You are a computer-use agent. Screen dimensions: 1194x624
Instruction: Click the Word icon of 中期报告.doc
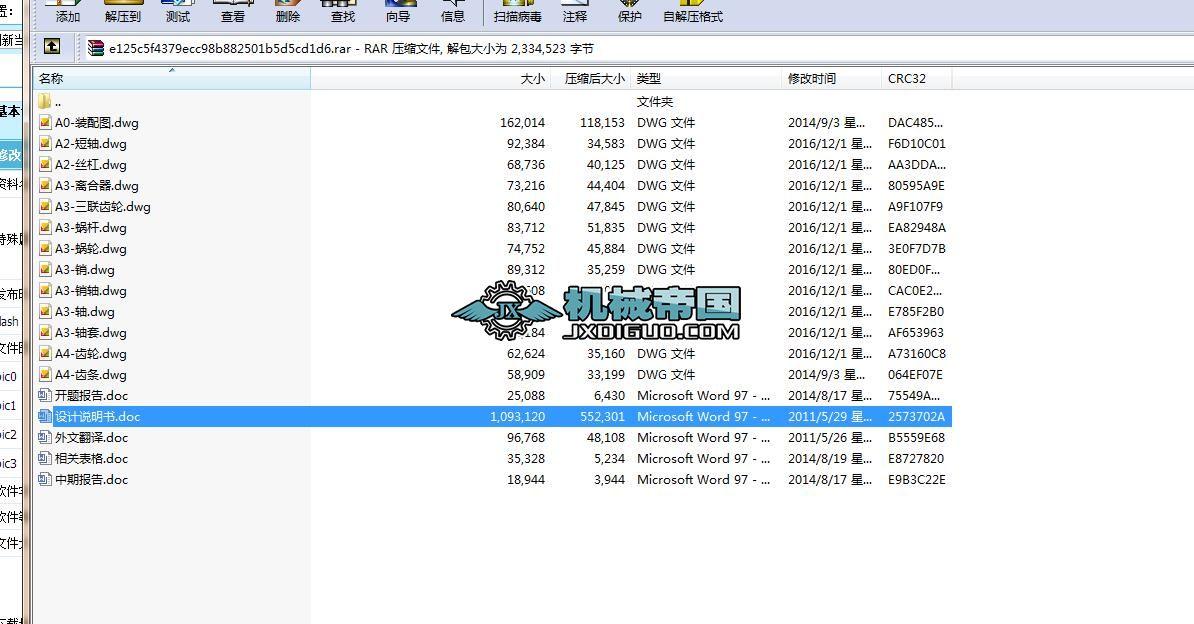(x=45, y=479)
